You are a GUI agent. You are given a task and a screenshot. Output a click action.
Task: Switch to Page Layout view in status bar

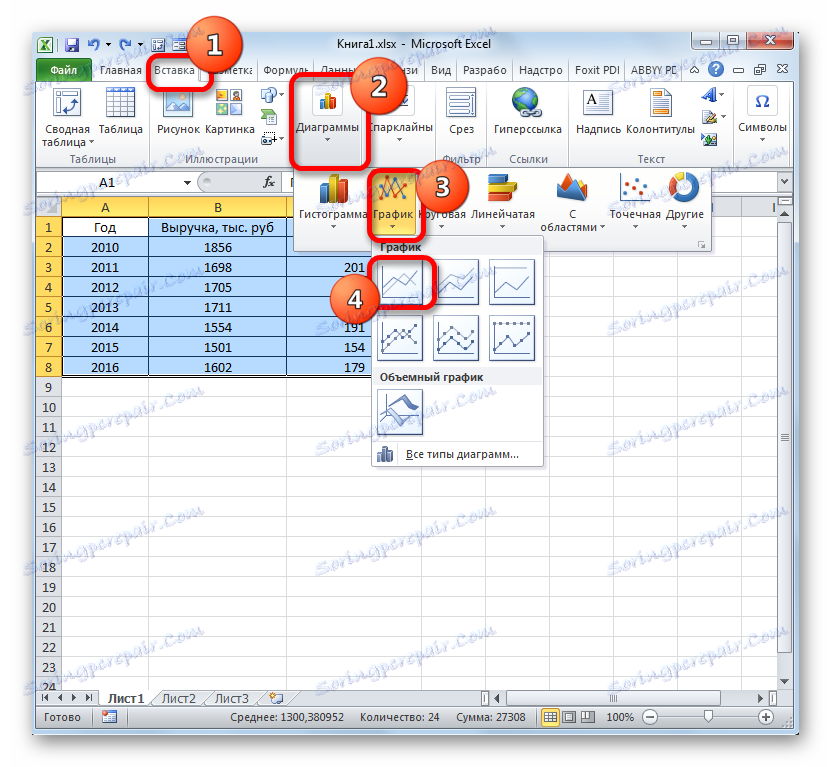click(569, 717)
